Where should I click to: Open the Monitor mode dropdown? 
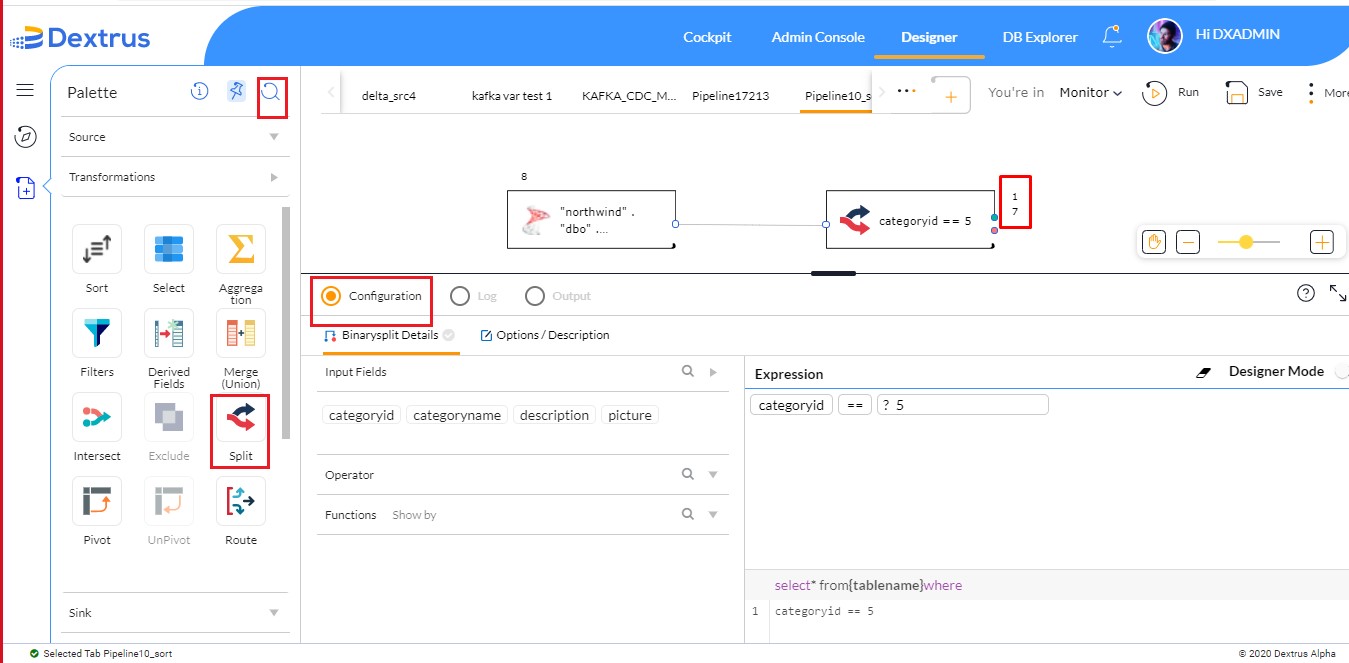coord(1090,92)
